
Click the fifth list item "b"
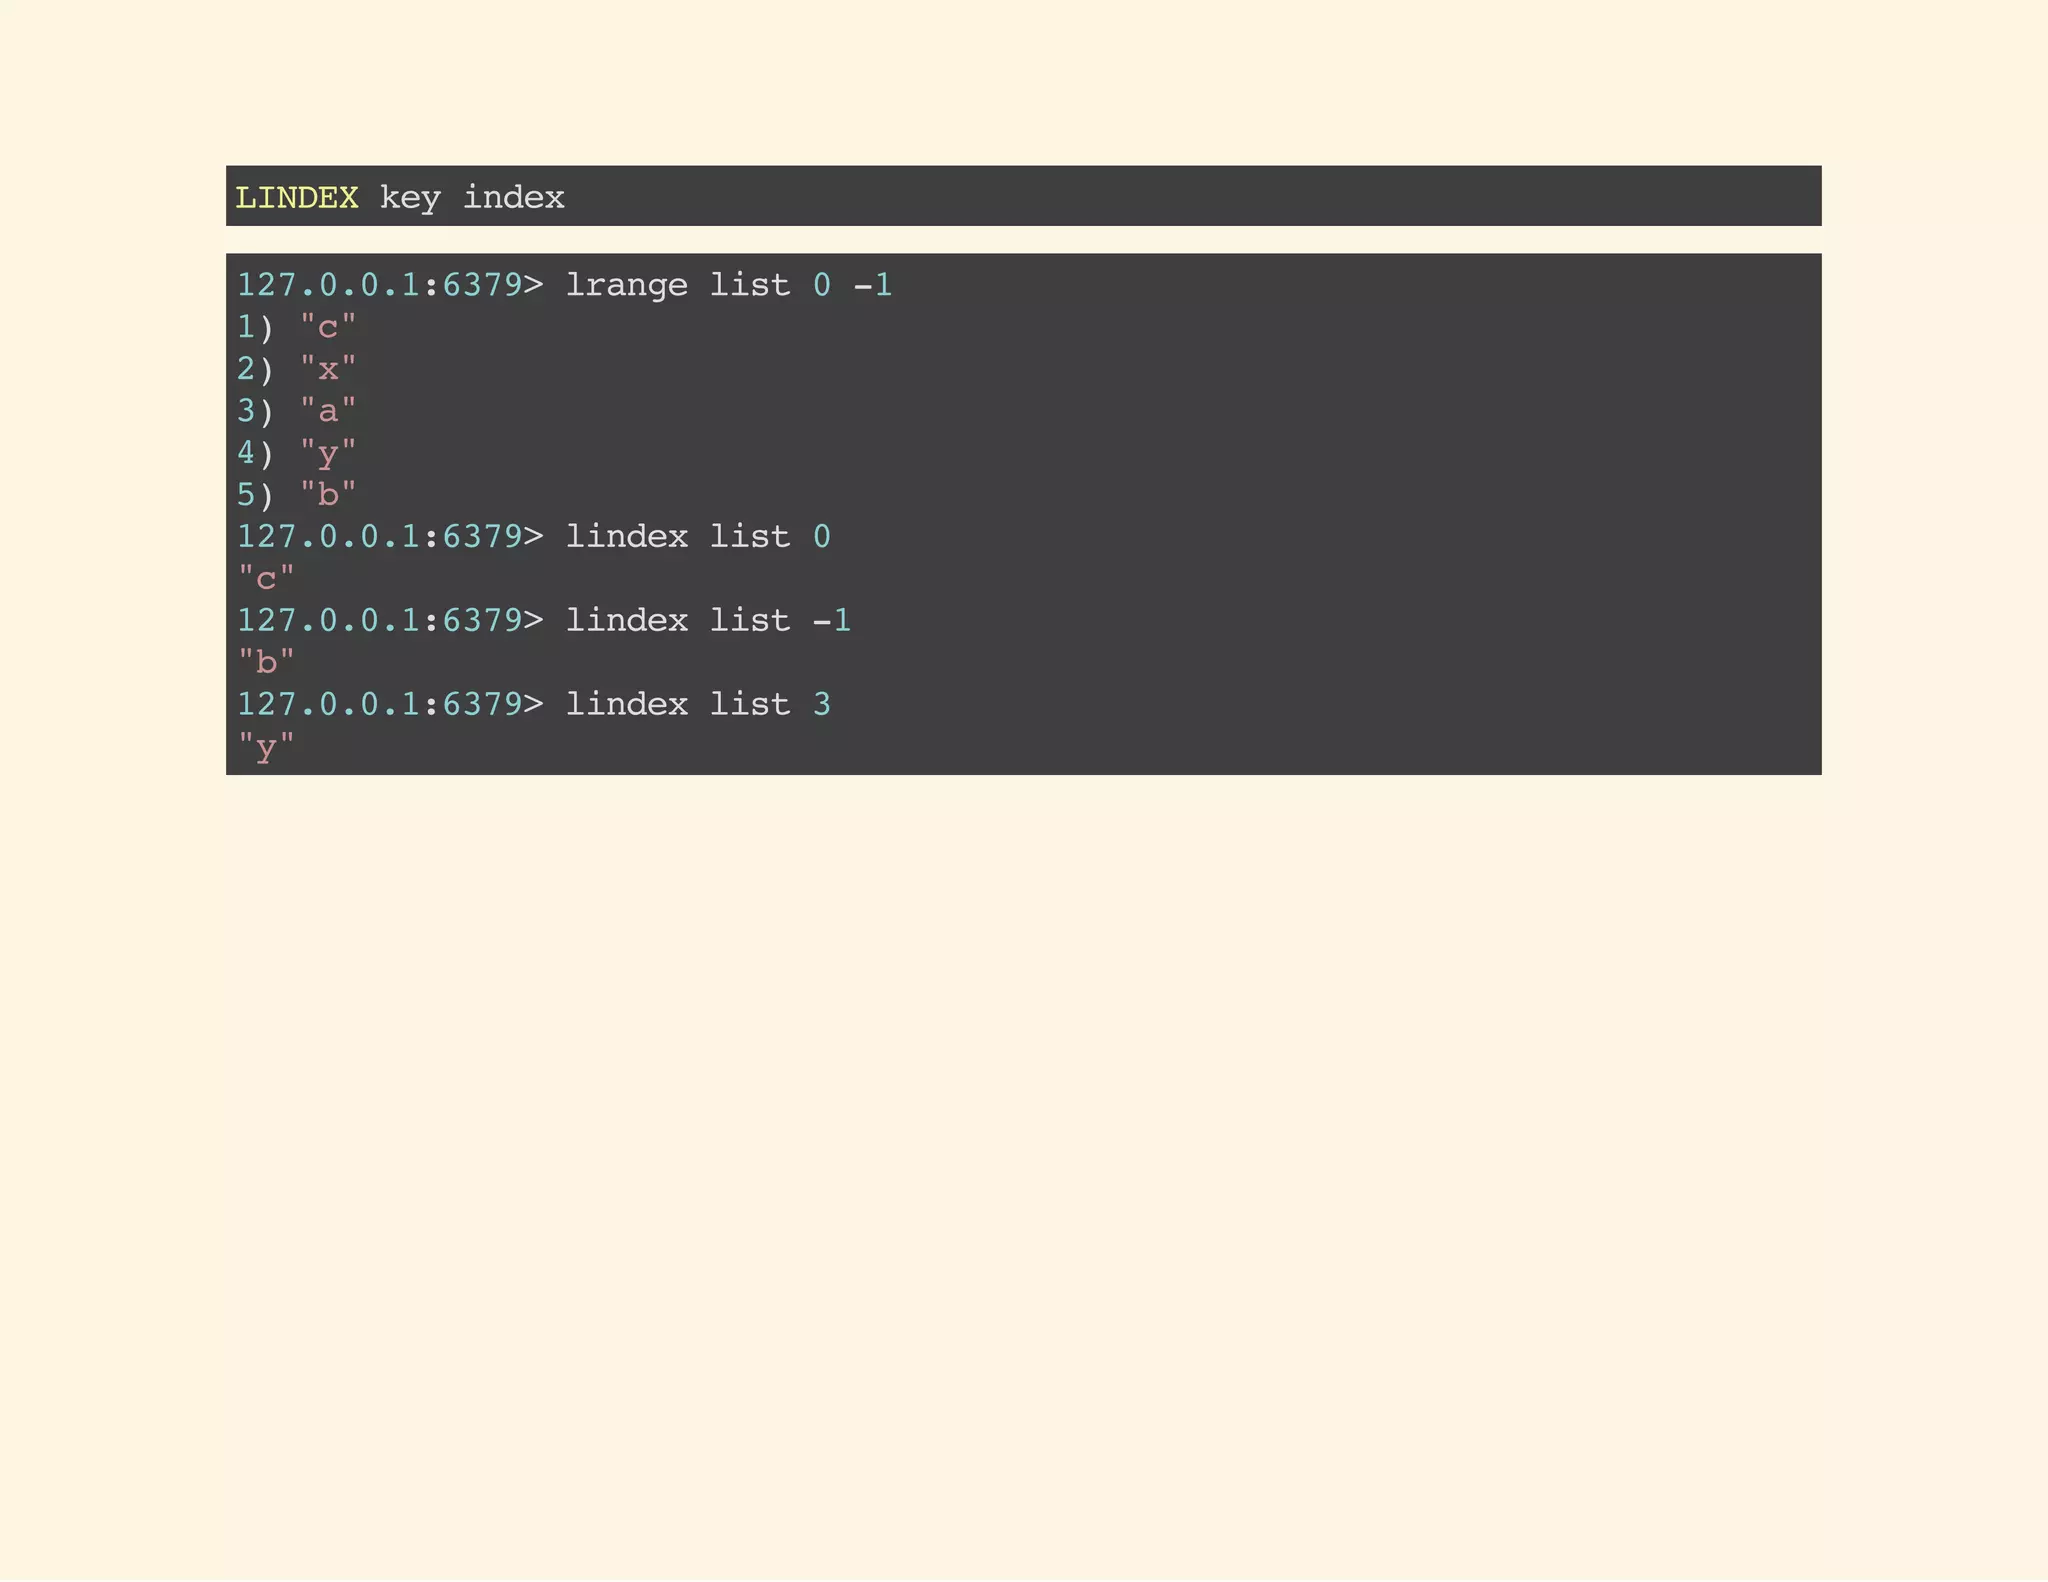tap(328, 495)
